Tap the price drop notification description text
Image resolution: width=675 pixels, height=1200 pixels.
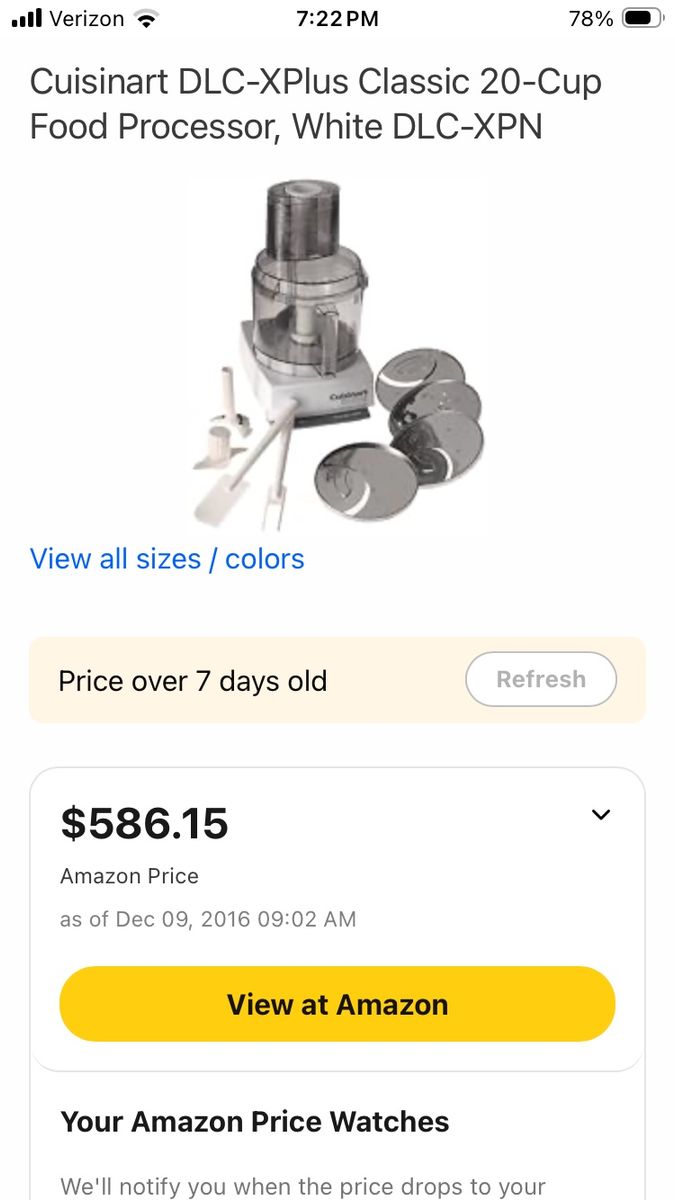pyautogui.click(x=303, y=1187)
